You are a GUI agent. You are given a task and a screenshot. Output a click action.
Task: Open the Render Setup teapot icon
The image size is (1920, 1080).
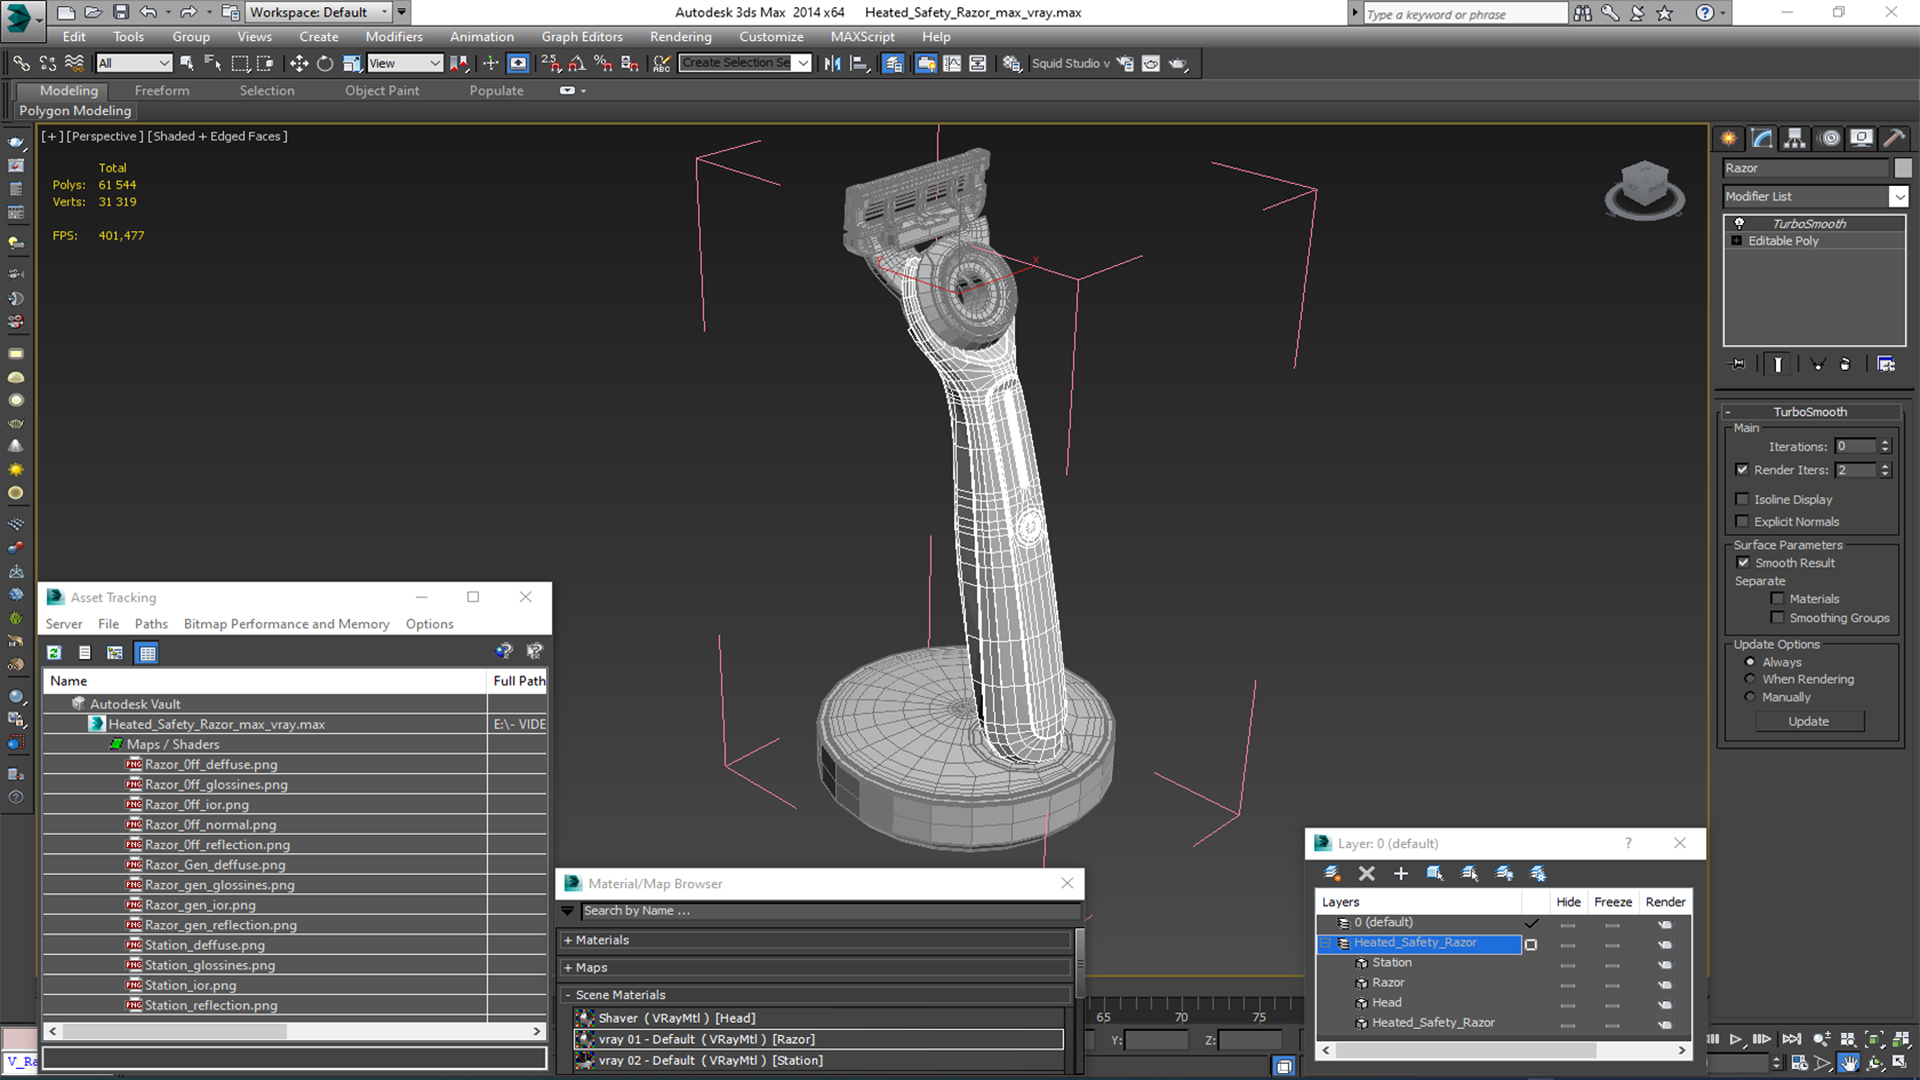(x=1125, y=63)
